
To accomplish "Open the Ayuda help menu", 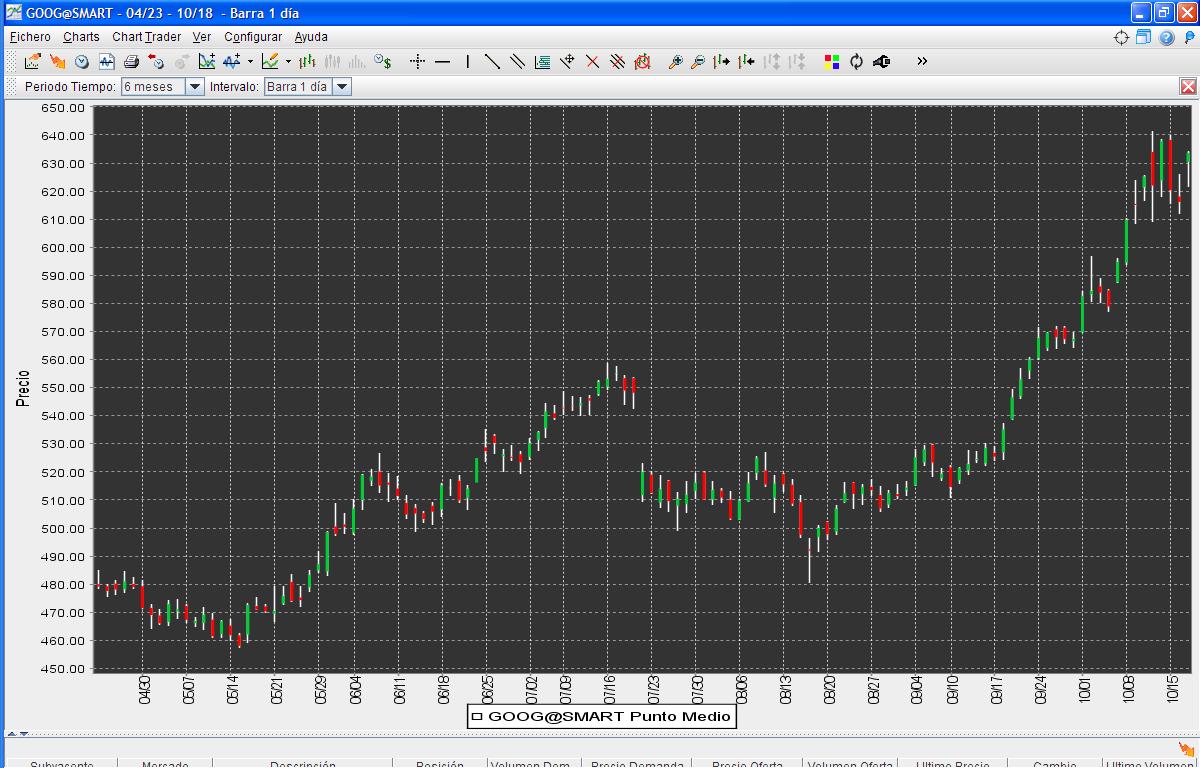I will [311, 37].
